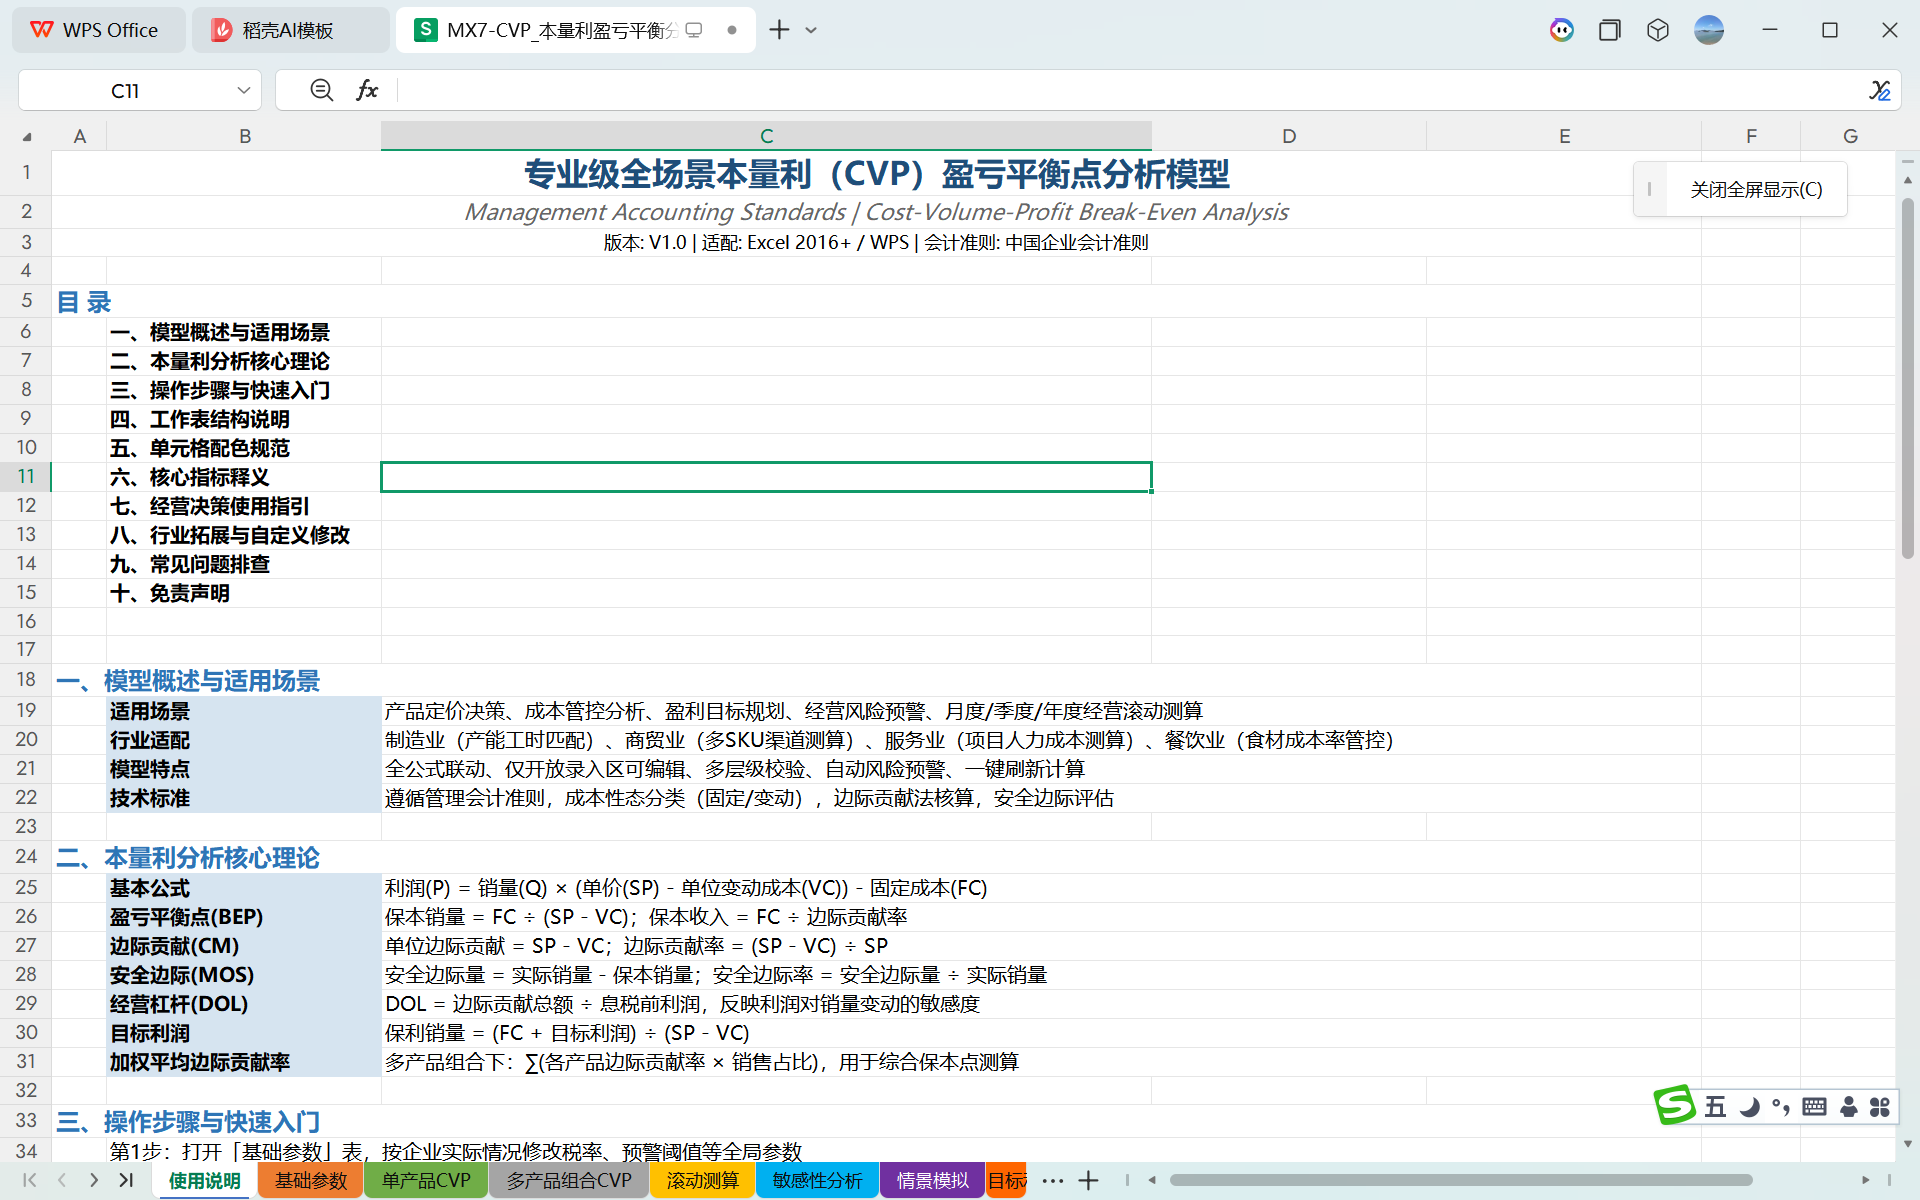This screenshot has height=1200, width=1920.
Task: Select the MX7-CVP document tab
Action: [576, 30]
